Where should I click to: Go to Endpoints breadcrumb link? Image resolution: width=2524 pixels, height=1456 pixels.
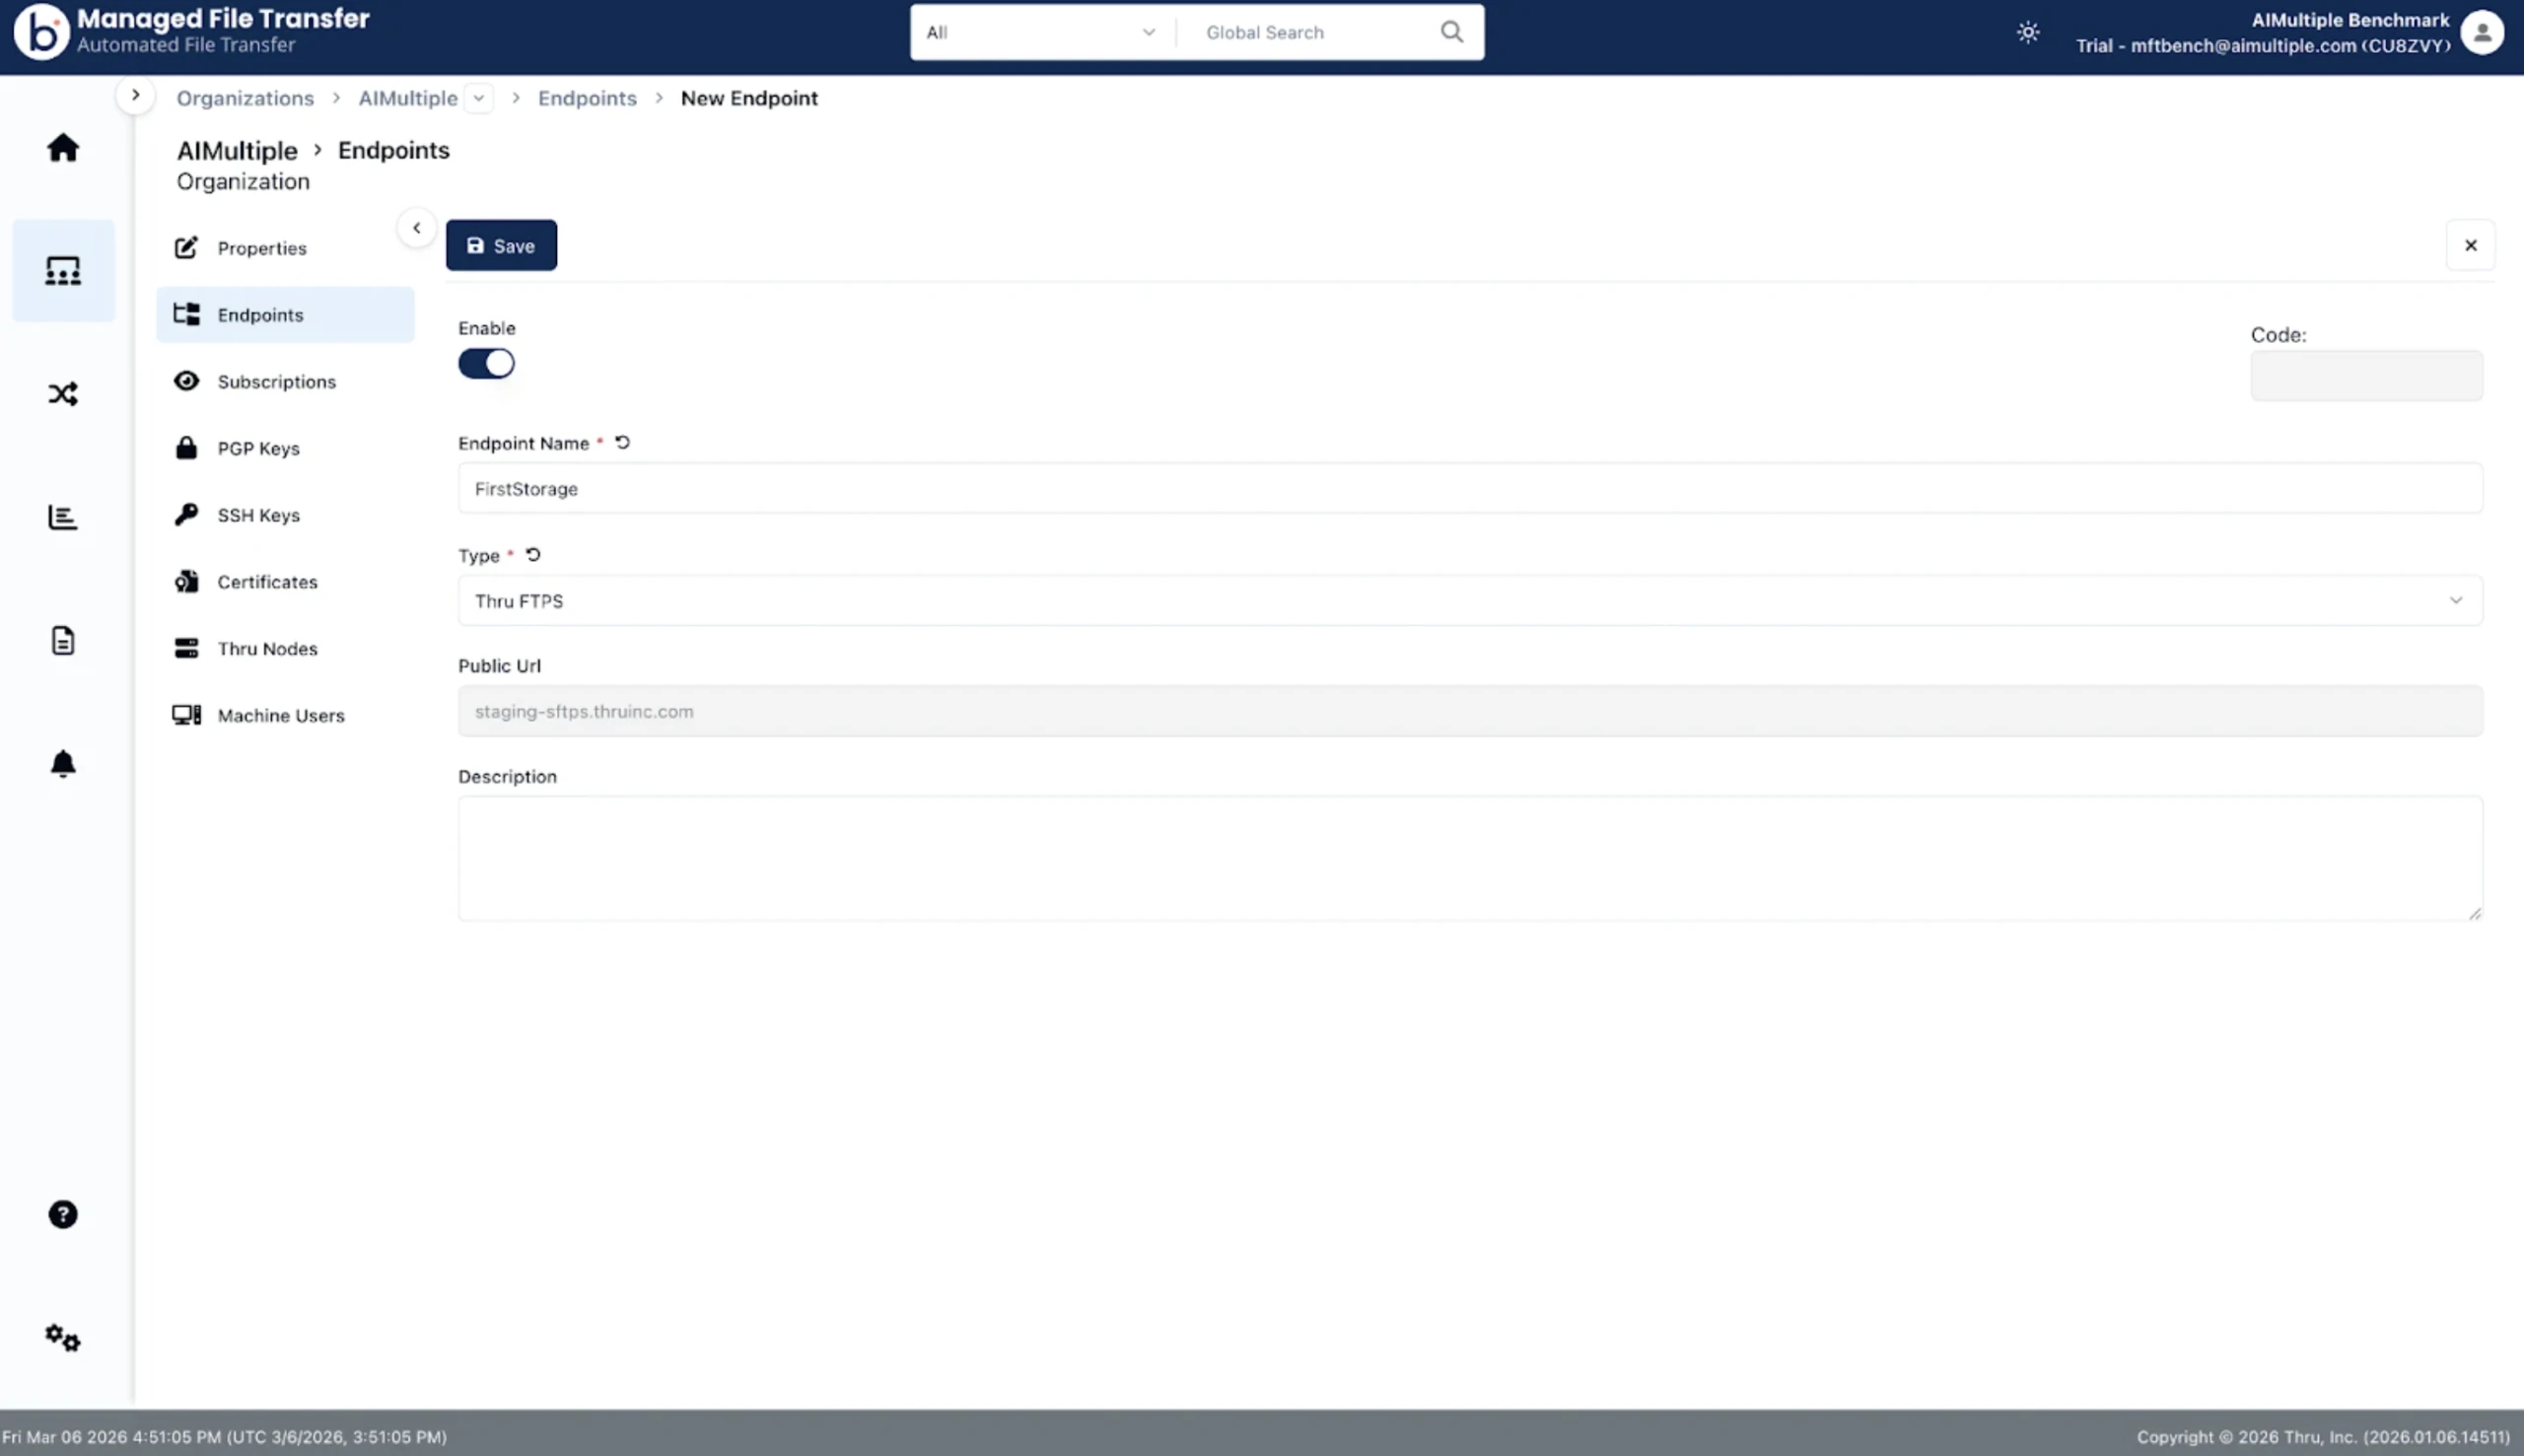587,98
